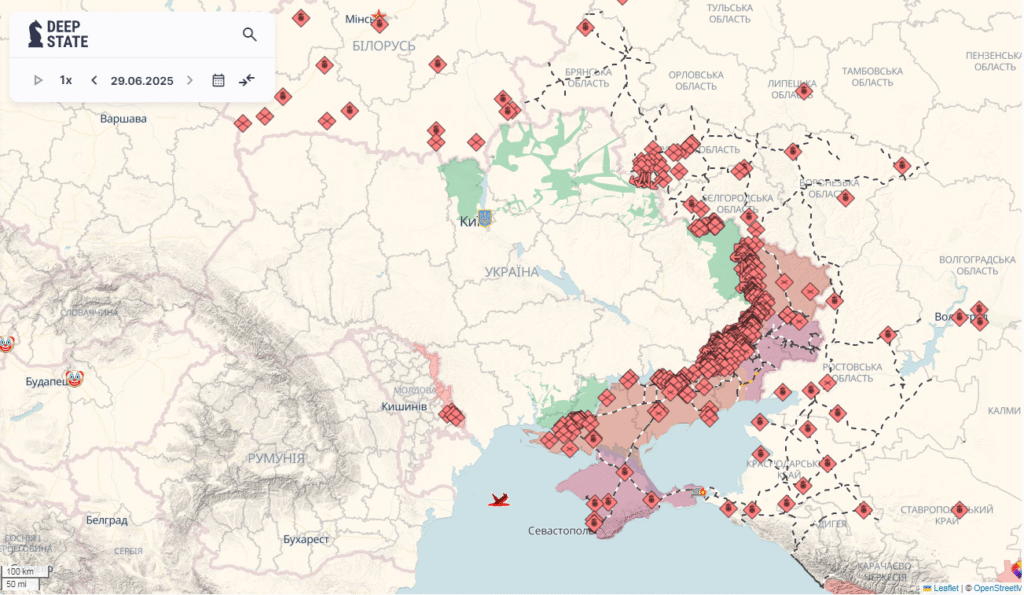
Task: Click the compare arrows icon beside the calendar
Action: [x=247, y=79]
